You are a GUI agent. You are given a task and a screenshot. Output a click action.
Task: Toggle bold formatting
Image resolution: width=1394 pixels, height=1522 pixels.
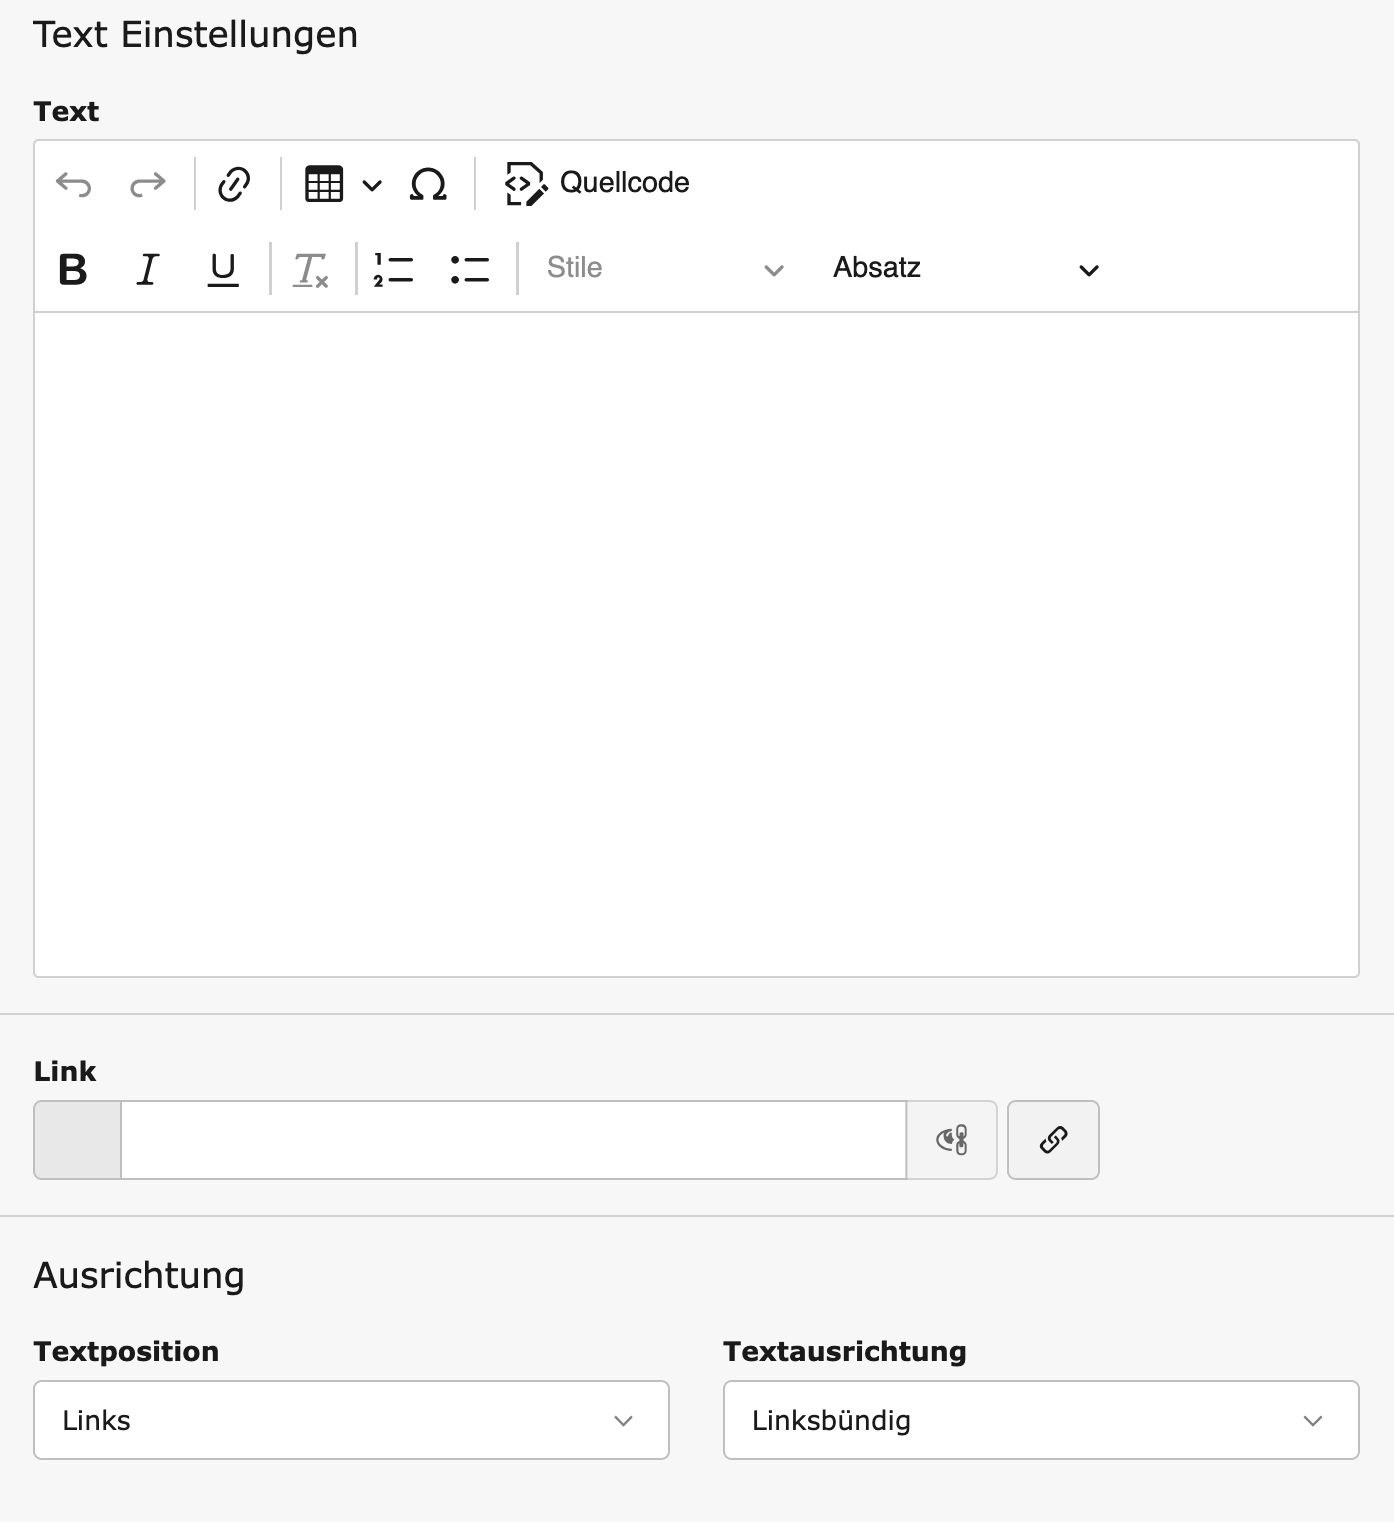pyautogui.click(x=73, y=270)
